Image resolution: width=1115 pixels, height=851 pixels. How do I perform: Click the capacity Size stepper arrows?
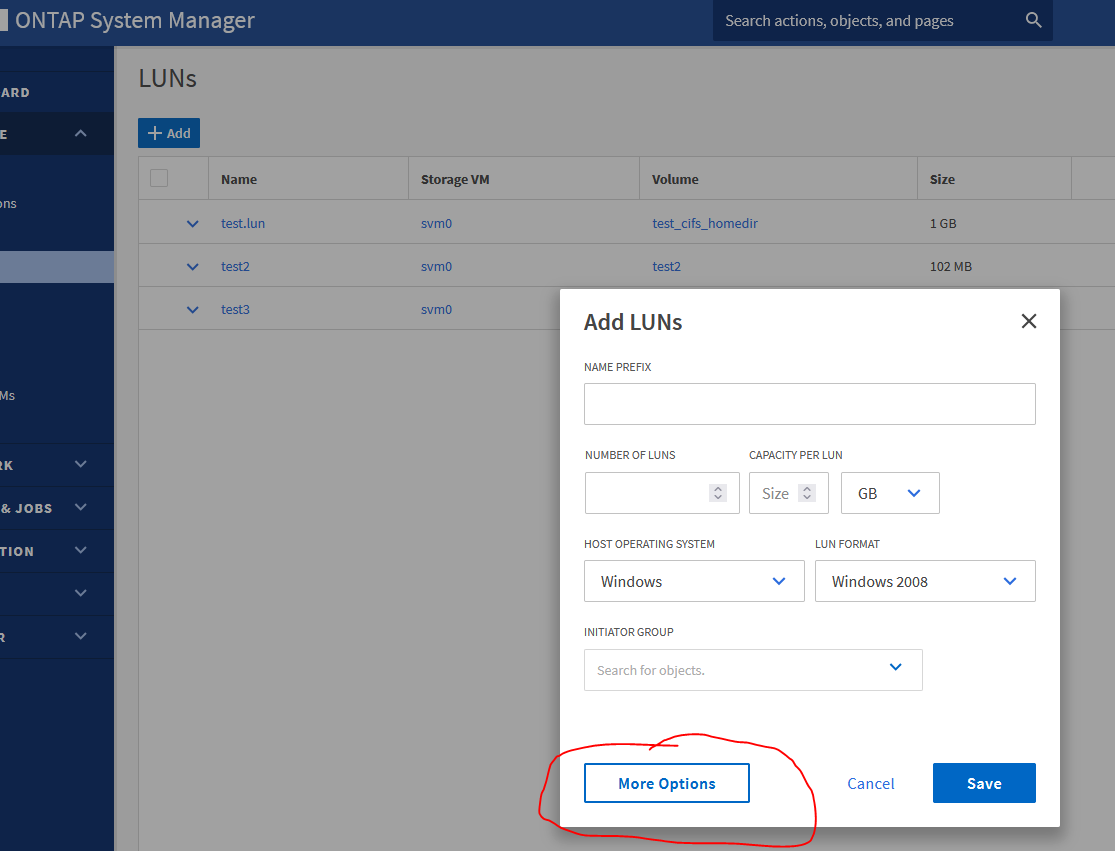807,493
